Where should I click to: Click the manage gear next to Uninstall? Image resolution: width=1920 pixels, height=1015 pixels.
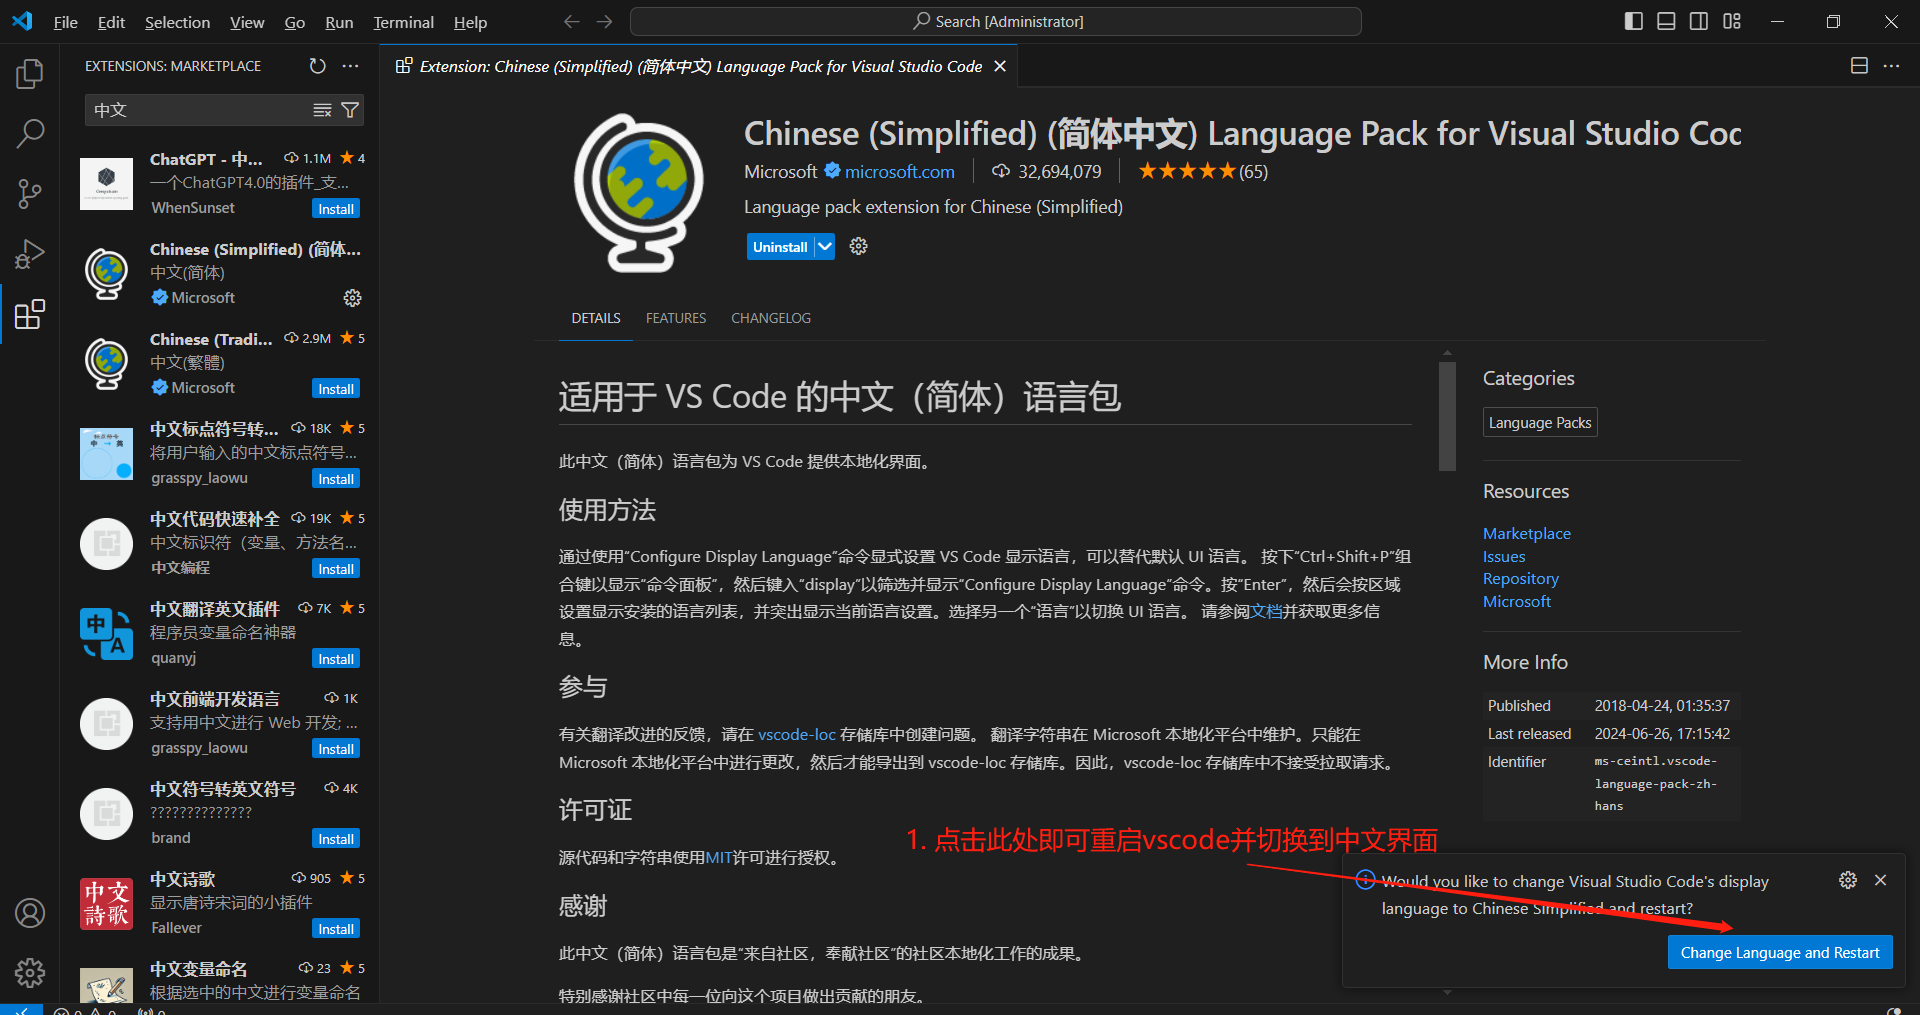tap(858, 246)
